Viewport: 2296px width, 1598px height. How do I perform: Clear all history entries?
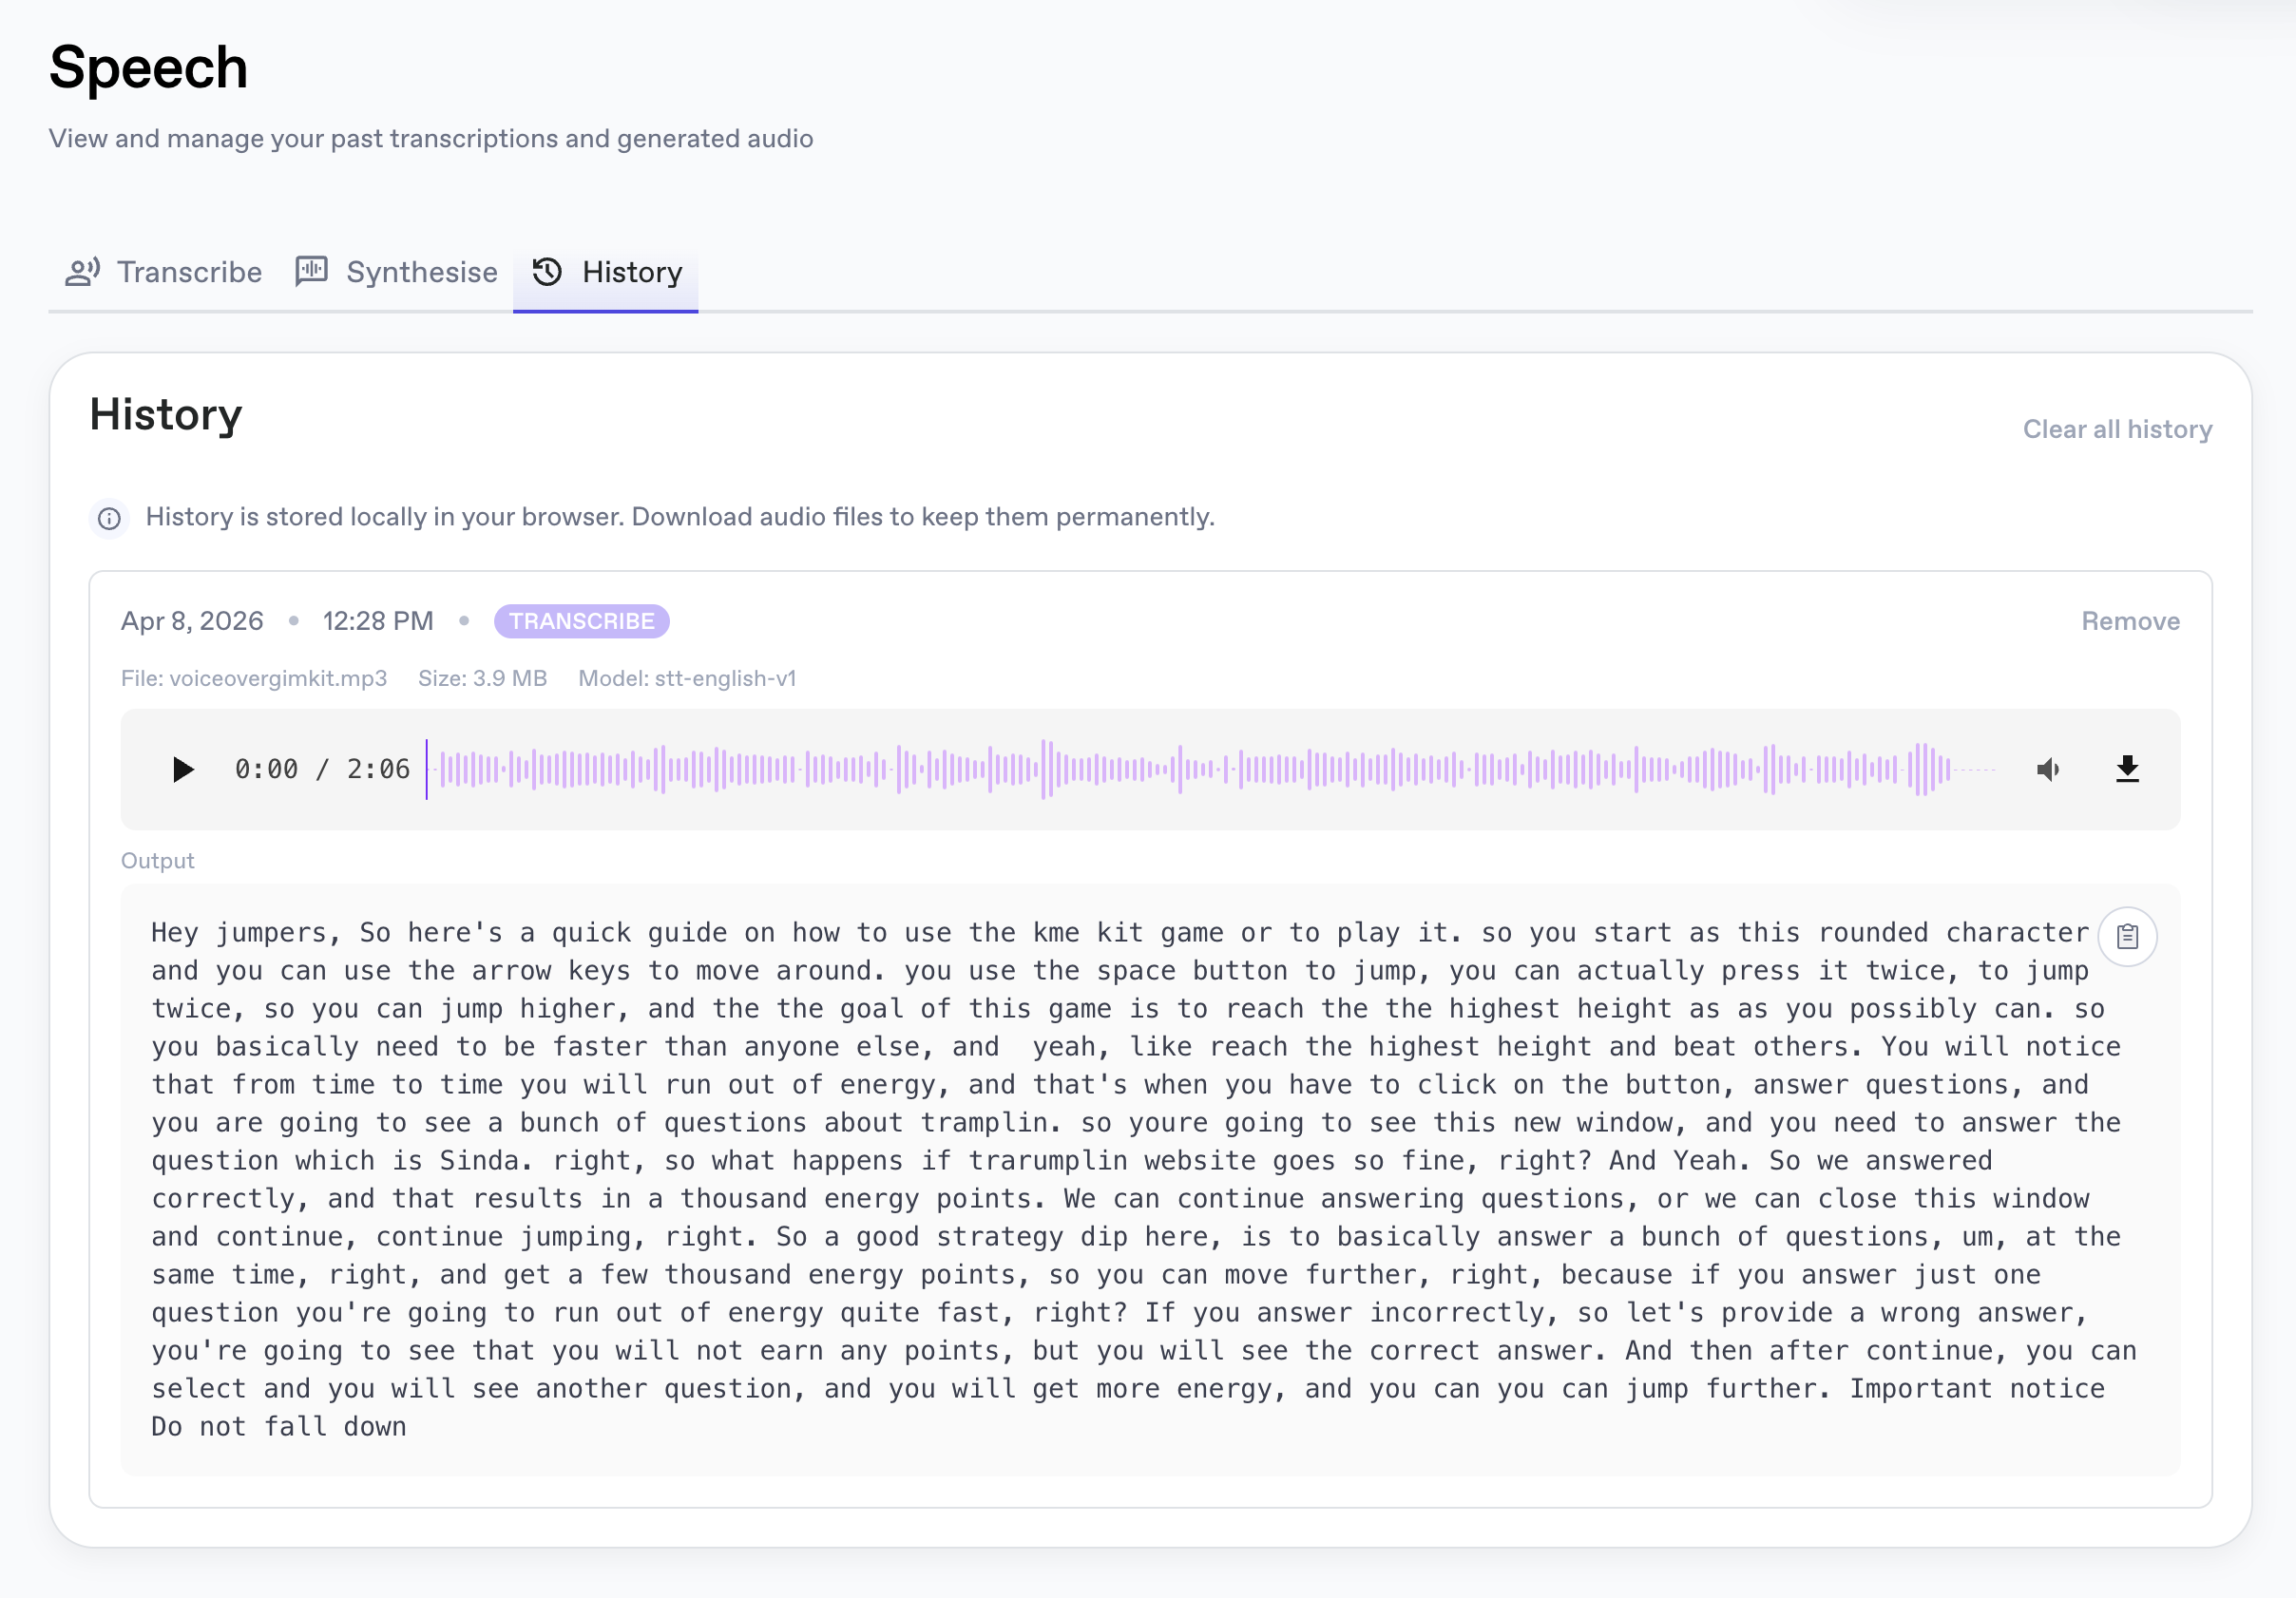2117,429
